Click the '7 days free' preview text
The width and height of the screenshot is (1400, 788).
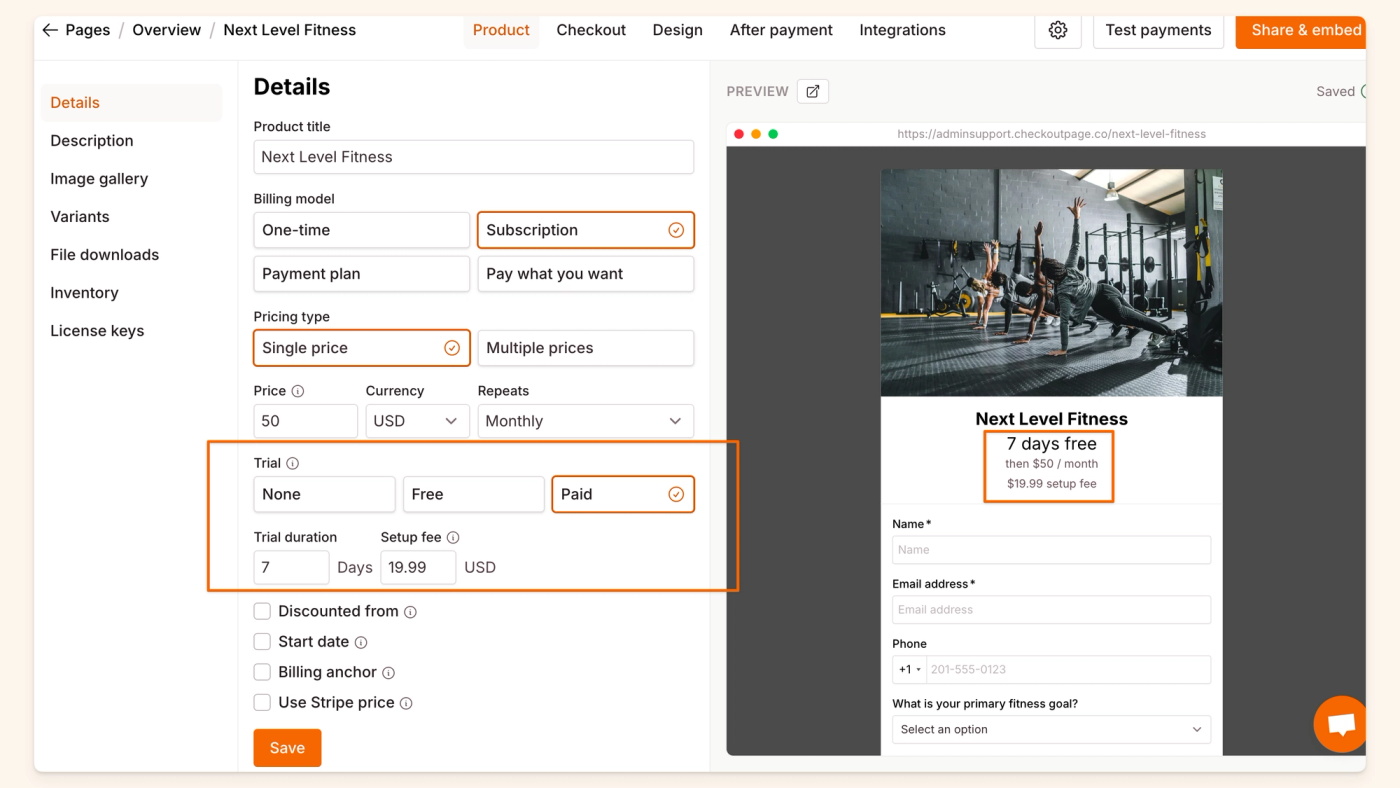1051,444
